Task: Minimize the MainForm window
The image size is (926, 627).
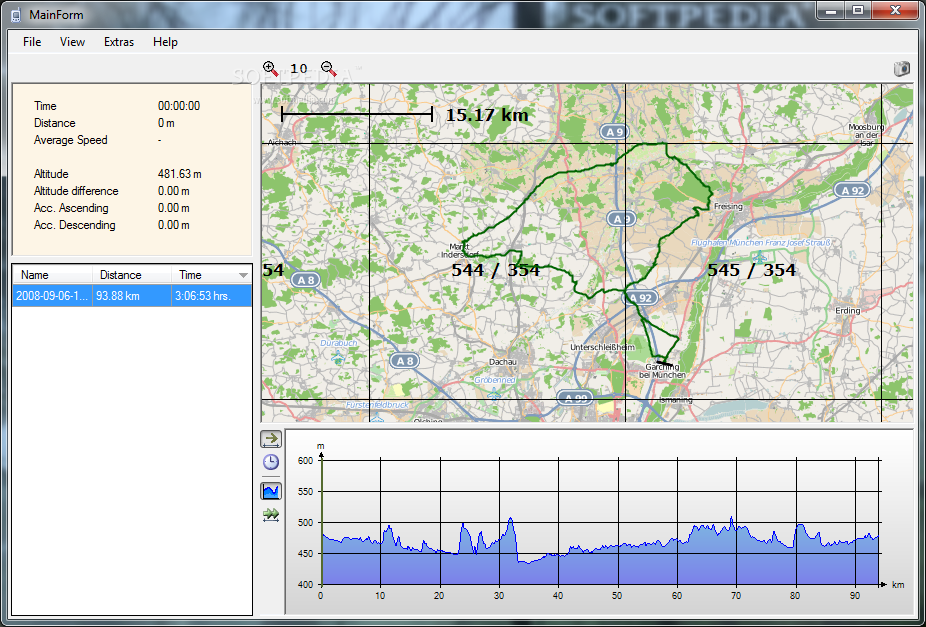Action: [832, 9]
